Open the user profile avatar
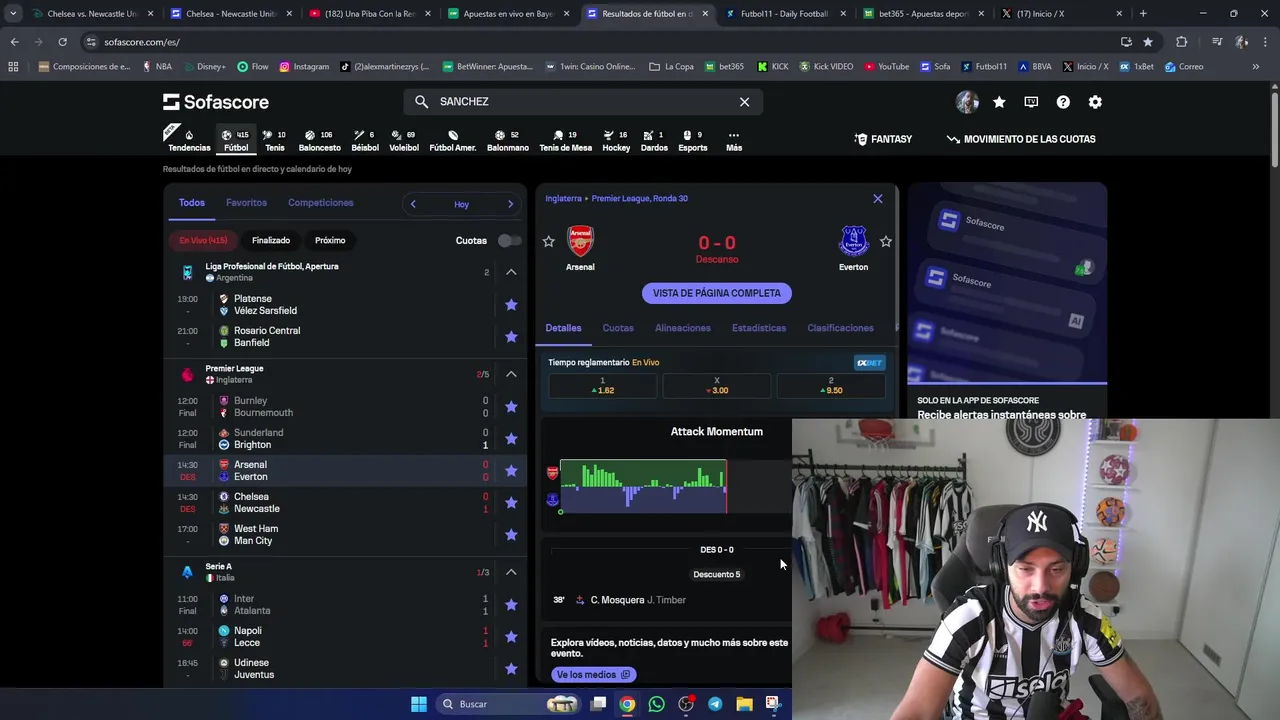Image resolution: width=1280 pixels, height=720 pixels. 966,102
